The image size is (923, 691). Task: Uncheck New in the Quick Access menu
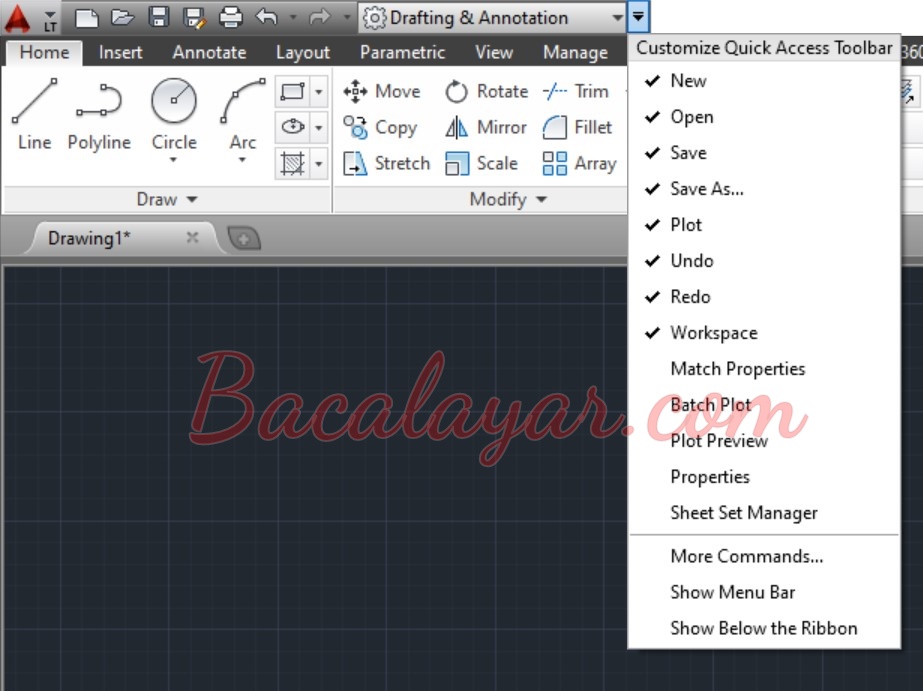click(688, 81)
